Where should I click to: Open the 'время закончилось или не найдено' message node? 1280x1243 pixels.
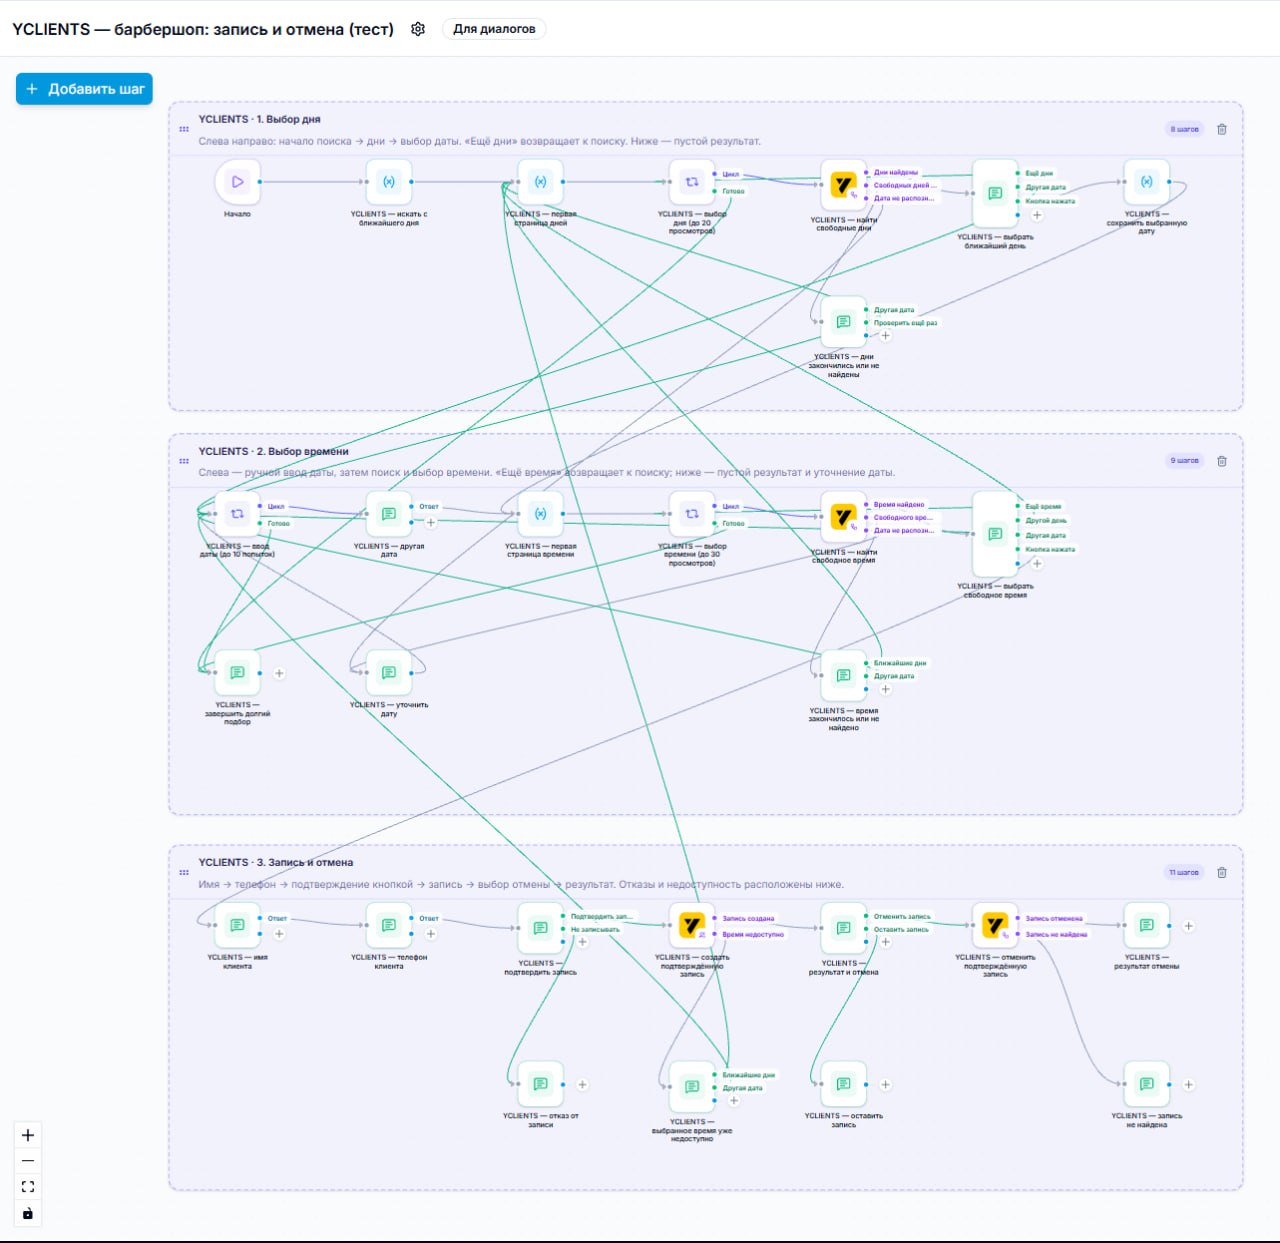(843, 675)
